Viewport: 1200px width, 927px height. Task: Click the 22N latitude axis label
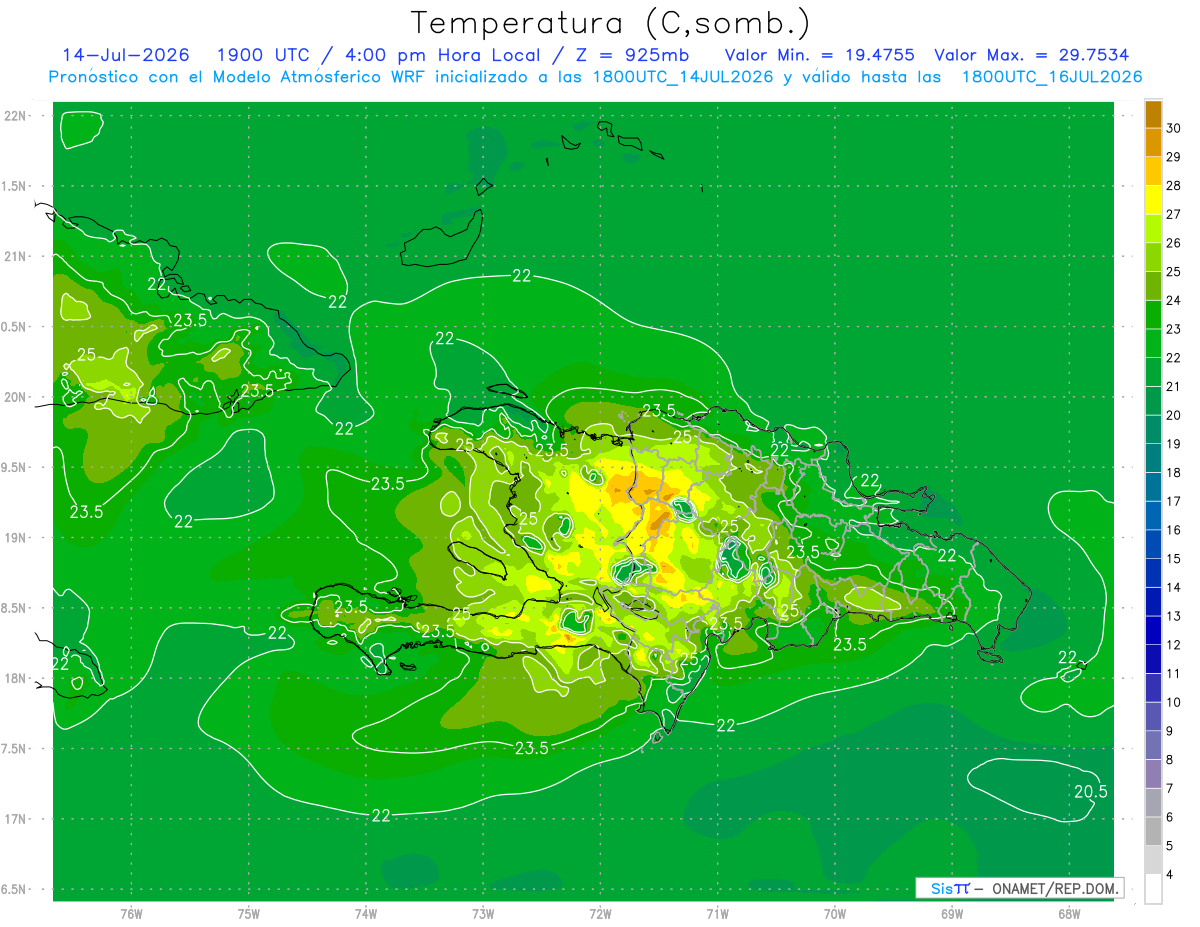point(16,116)
